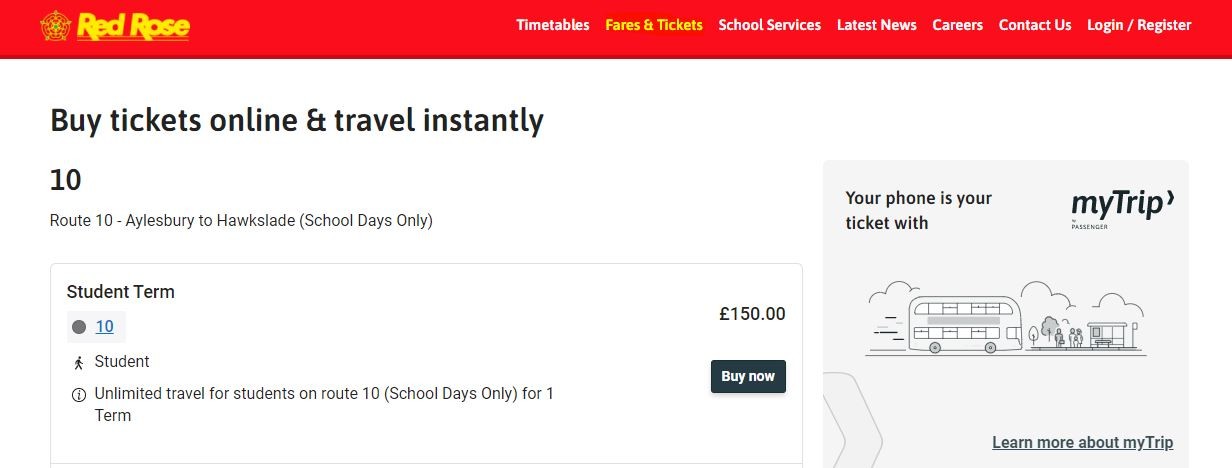The width and height of the screenshot is (1232, 468).
Task: Open Latest News page
Action: pyautogui.click(x=876, y=25)
